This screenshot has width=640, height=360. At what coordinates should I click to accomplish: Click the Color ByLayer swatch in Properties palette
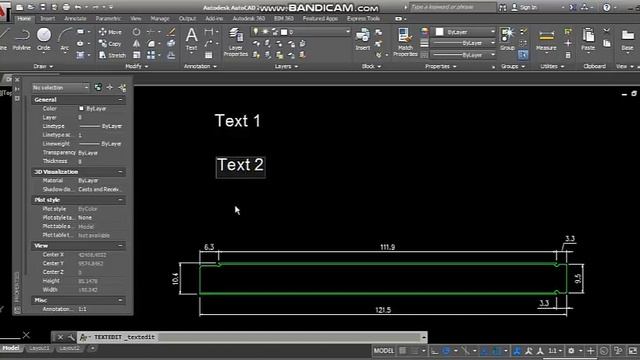tap(81, 109)
